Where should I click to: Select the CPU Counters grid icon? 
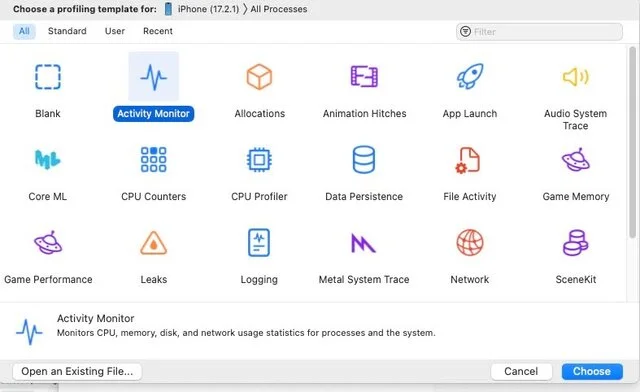click(153, 159)
